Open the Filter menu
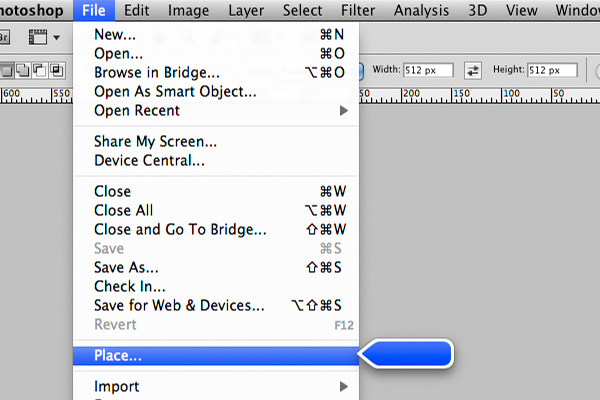Image resolution: width=600 pixels, height=400 pixels. coord(358,10)
